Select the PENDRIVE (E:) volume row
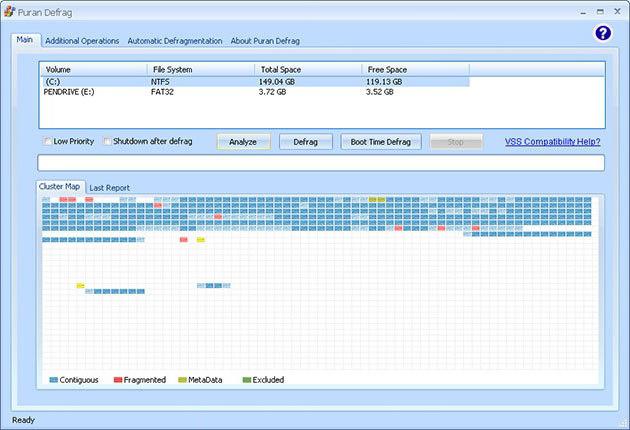Screen dimensions: 630x430 click(x=255, y=92)
